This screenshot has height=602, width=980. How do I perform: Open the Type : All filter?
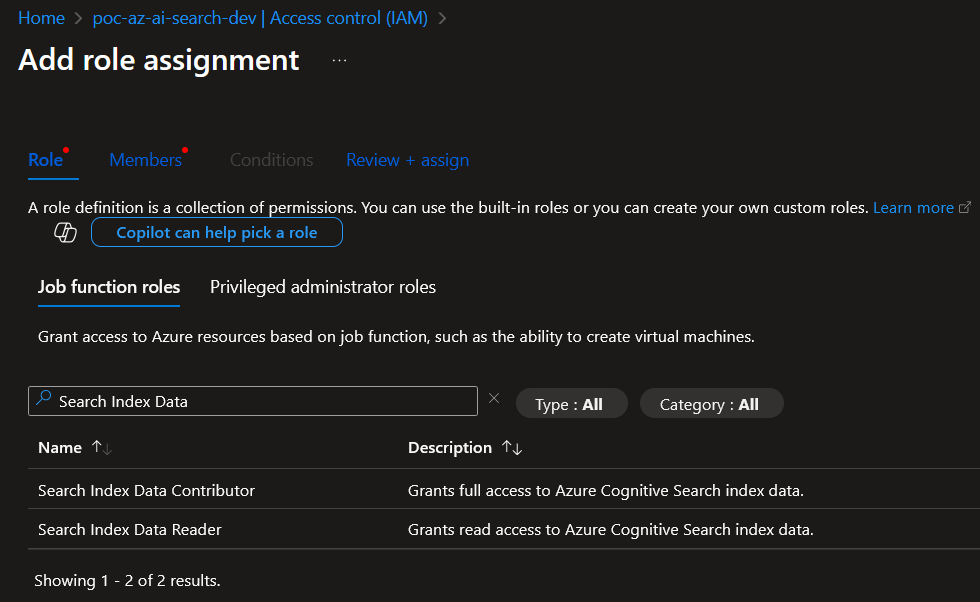pyautogui.click(x=571, y=404)
